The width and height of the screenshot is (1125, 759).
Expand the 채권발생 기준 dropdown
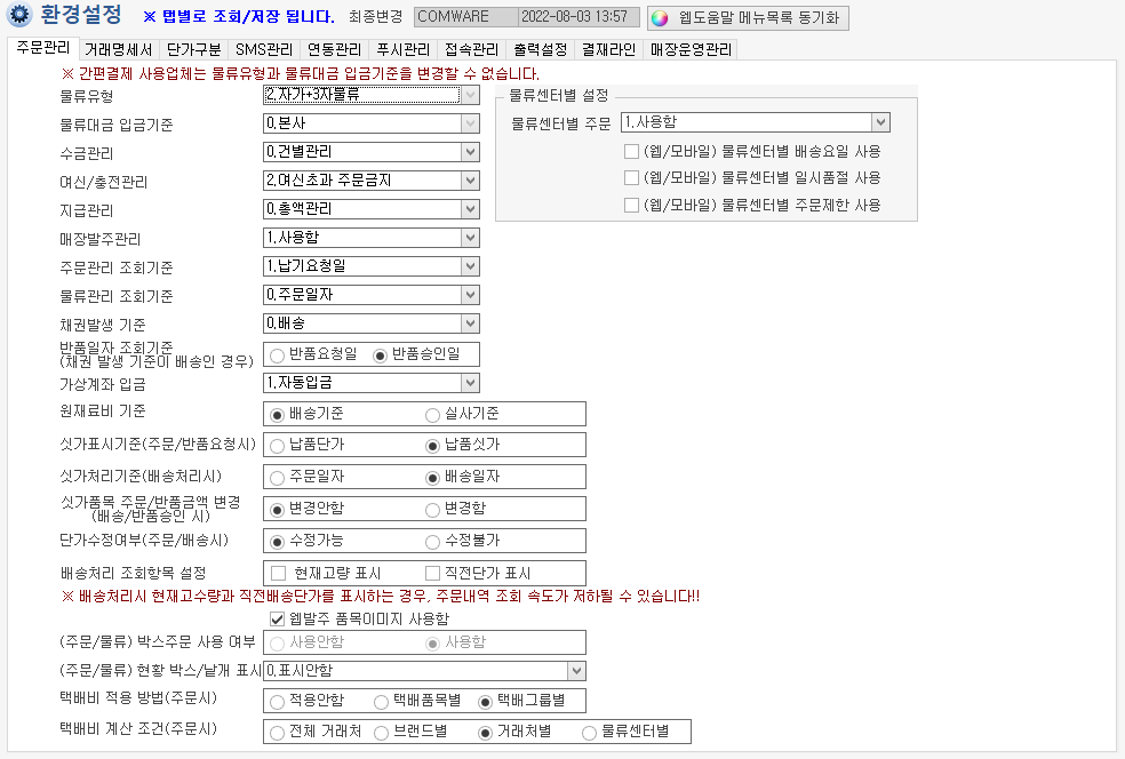470,324
